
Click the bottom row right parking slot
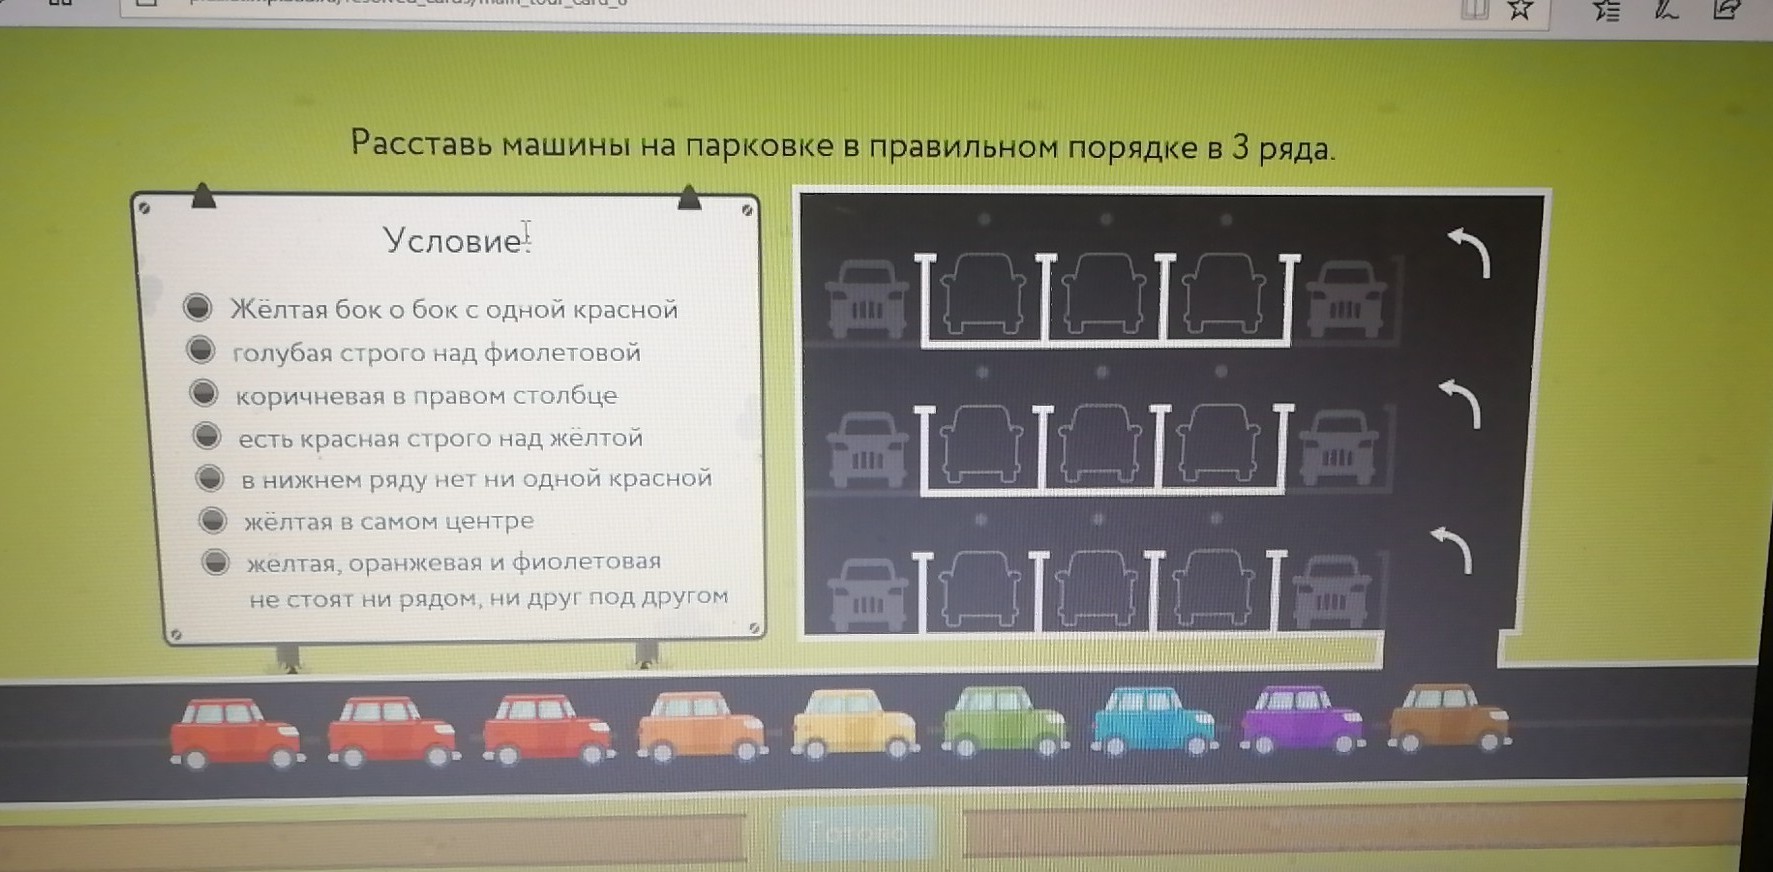pos(1213,590)
